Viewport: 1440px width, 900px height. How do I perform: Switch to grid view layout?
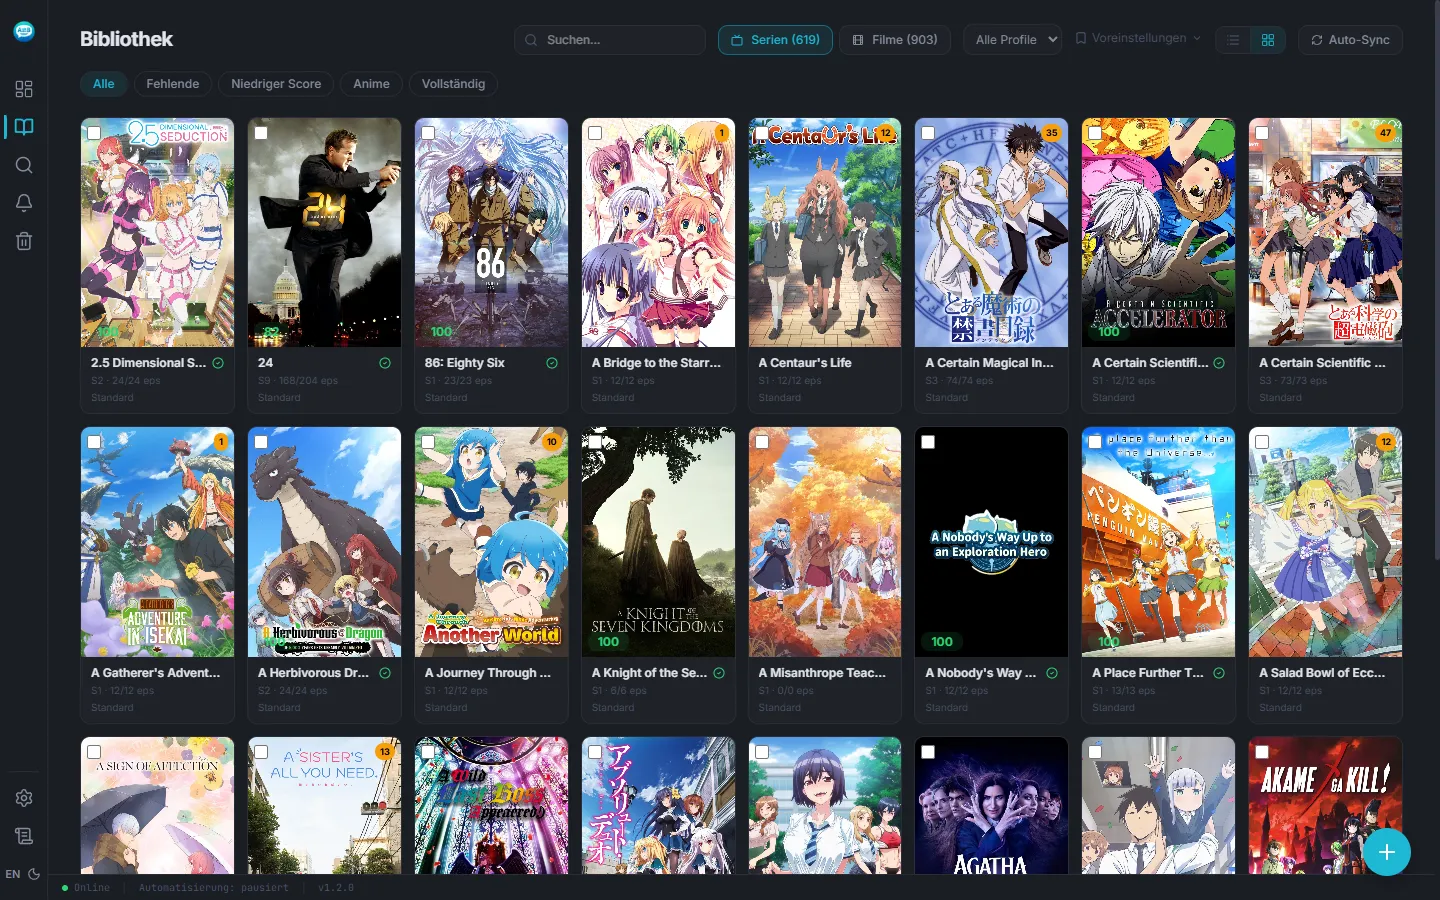[x=1268, y=40]
